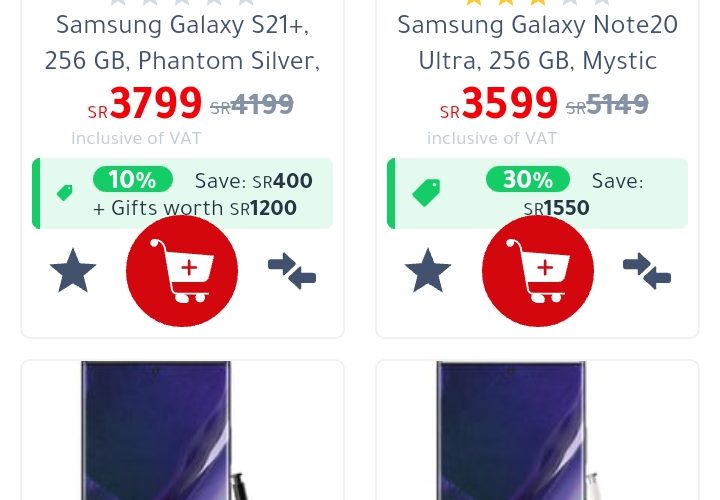Click the 30% discount badge
Image resolution: width=720 pixels, height=500 pixels.
tap(528, 179)
